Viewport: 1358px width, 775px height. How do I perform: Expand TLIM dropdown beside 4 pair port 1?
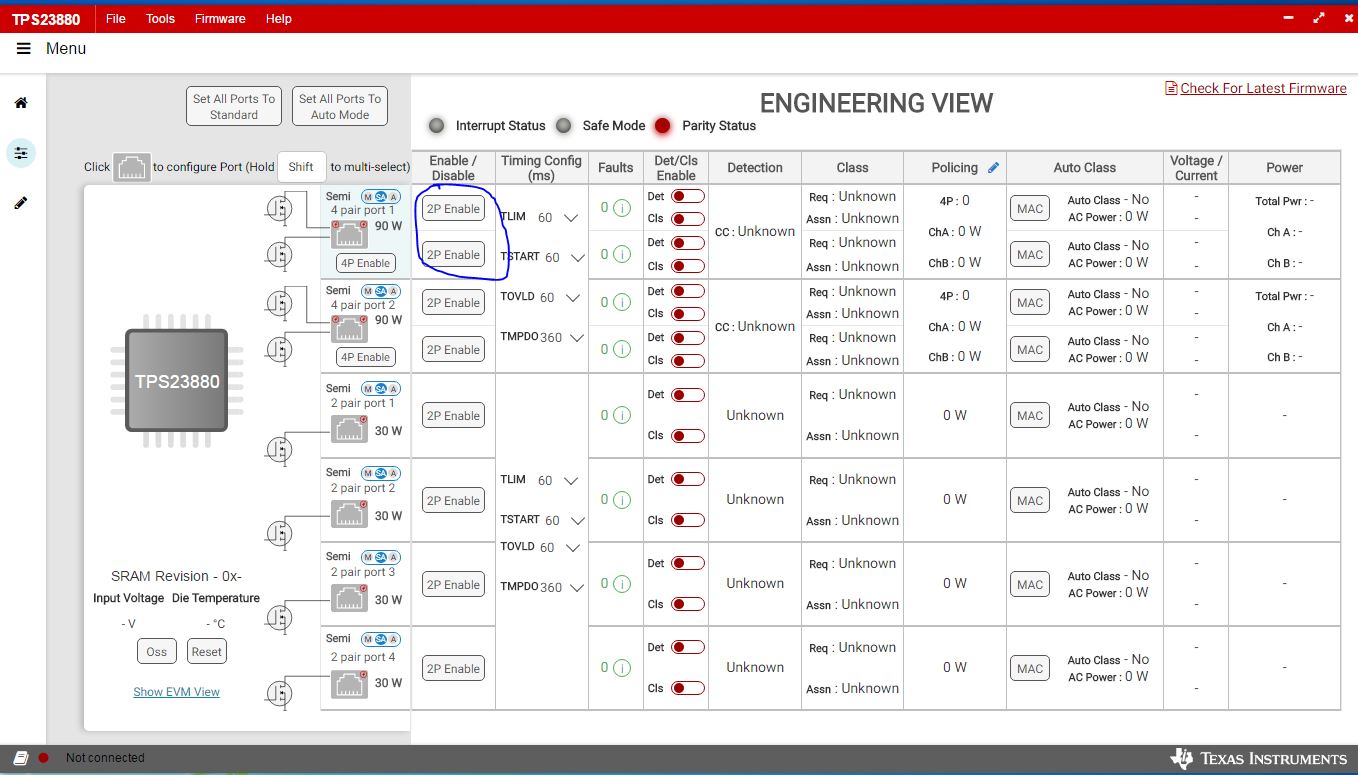pos(571,218)
